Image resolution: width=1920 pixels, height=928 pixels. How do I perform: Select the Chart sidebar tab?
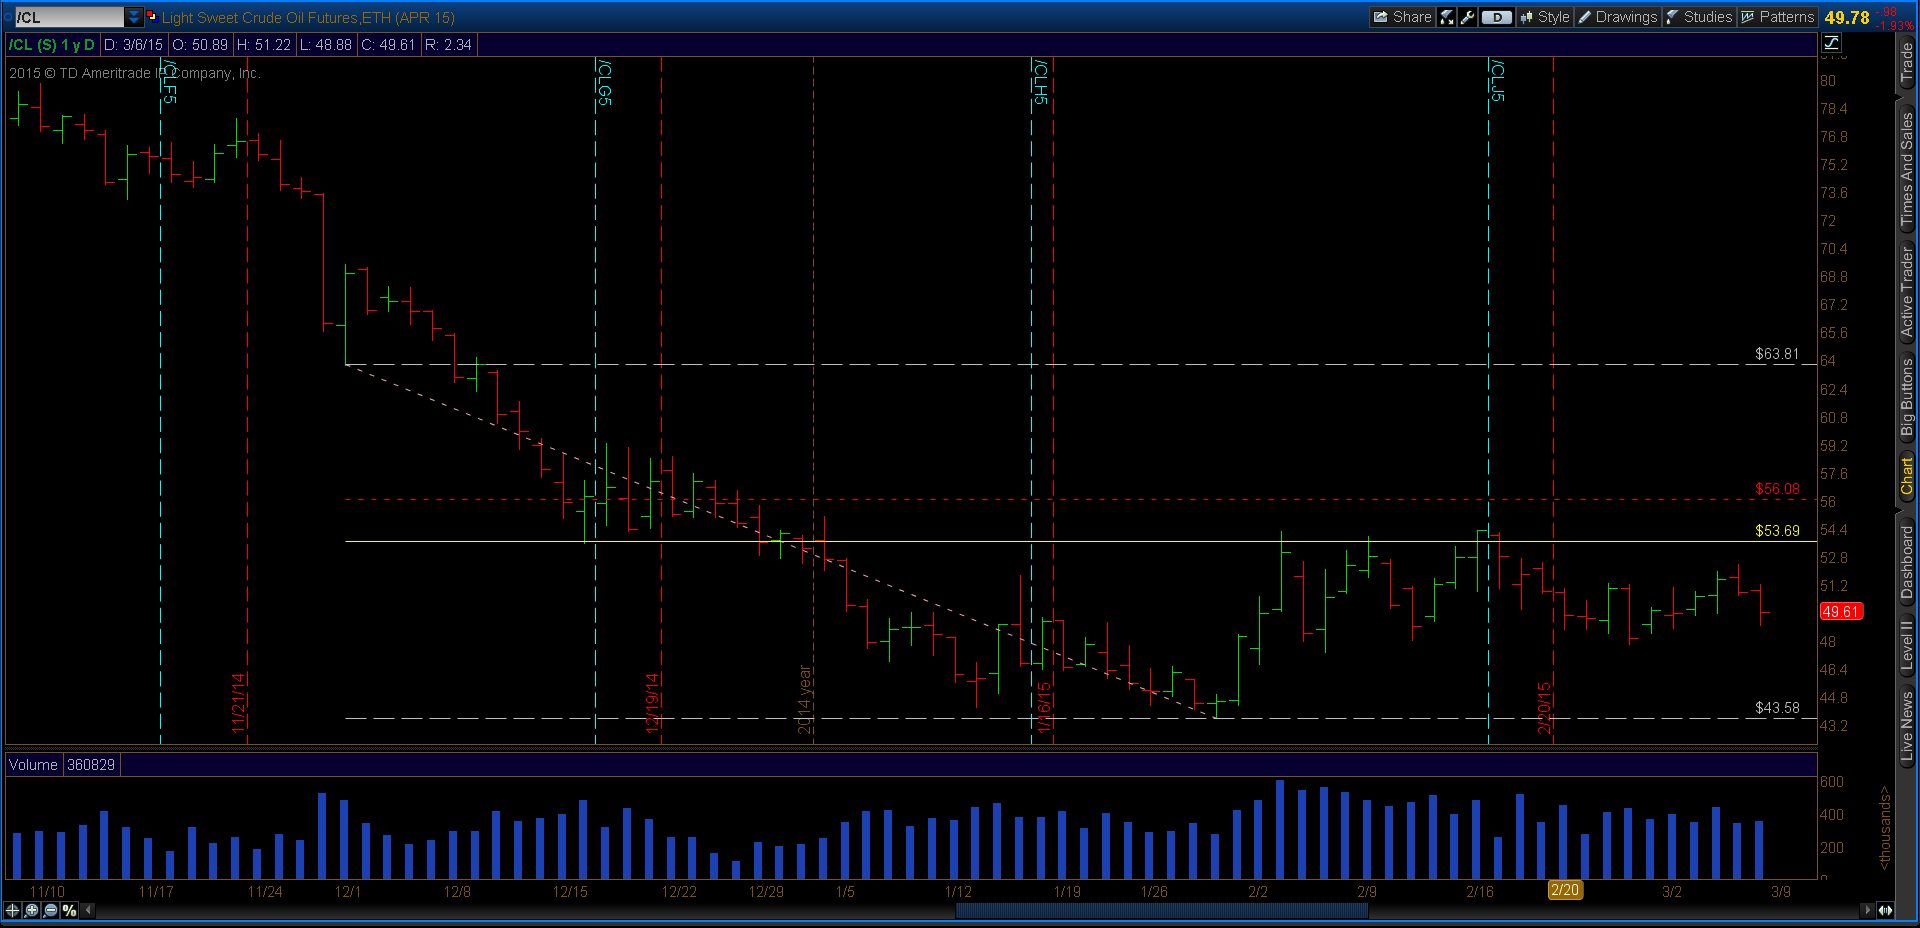coord(1907,476)
